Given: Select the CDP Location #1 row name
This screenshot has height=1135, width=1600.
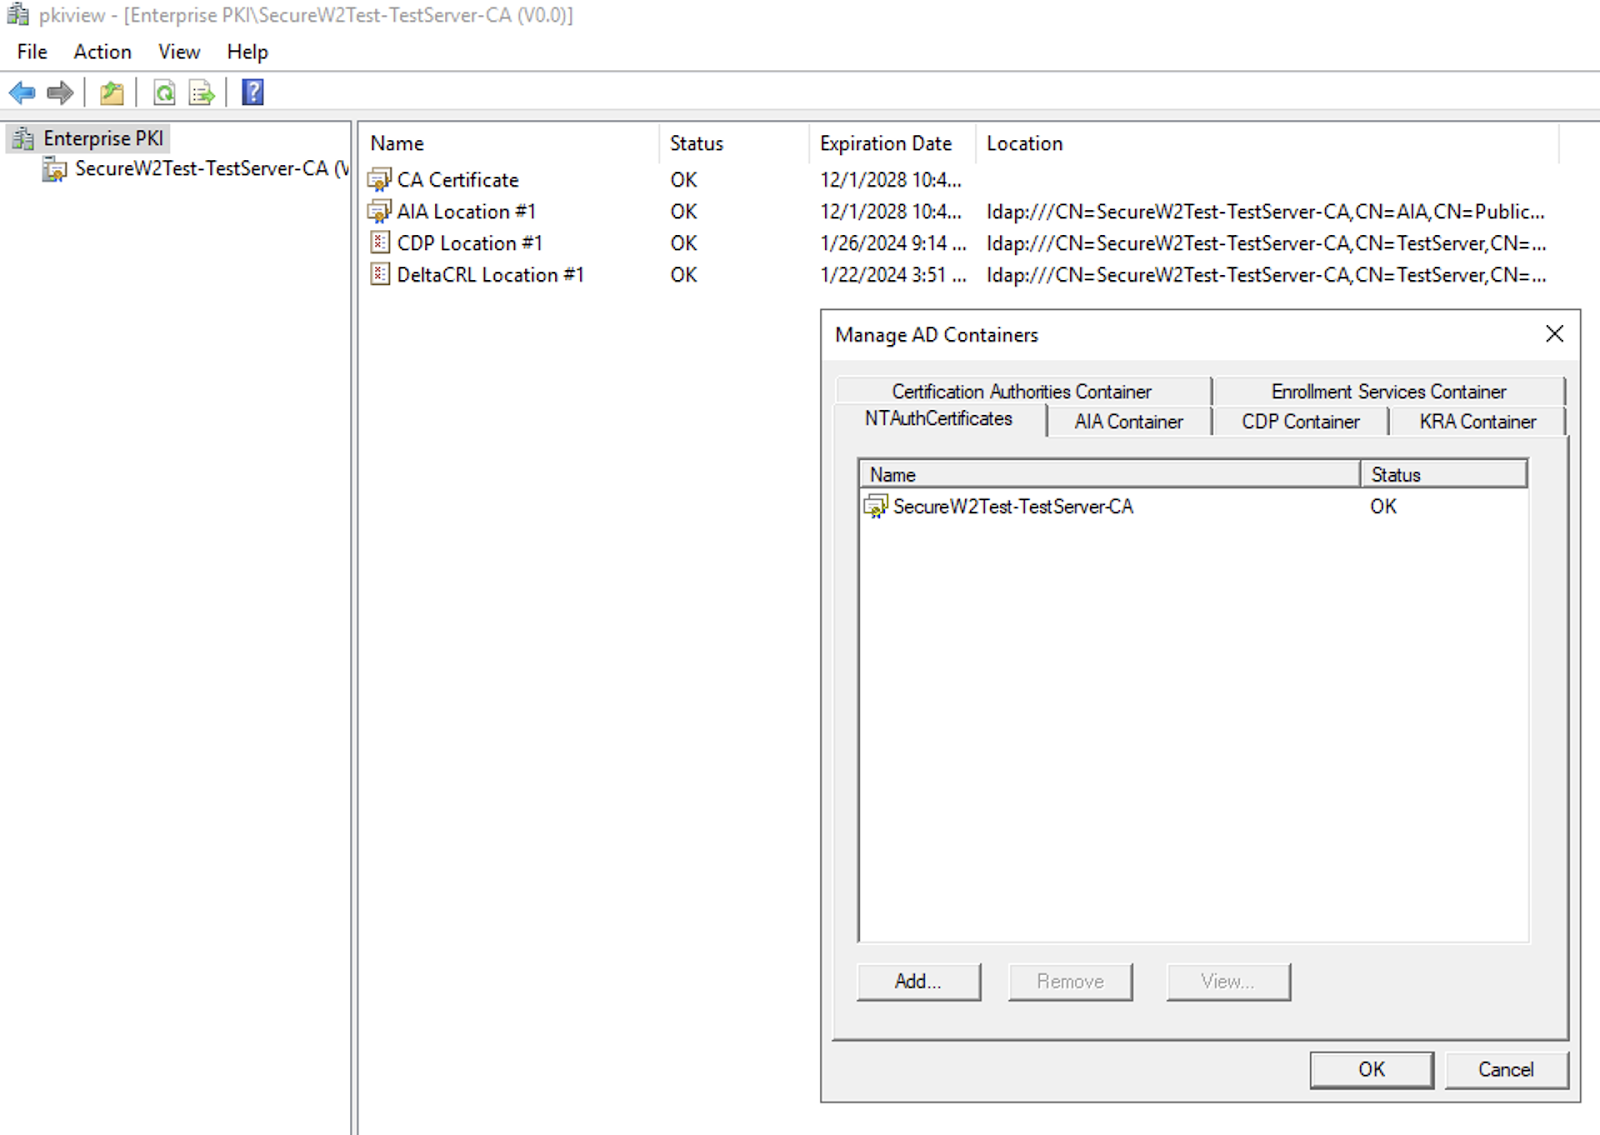Looking at the screenshot, I should 470,243.
